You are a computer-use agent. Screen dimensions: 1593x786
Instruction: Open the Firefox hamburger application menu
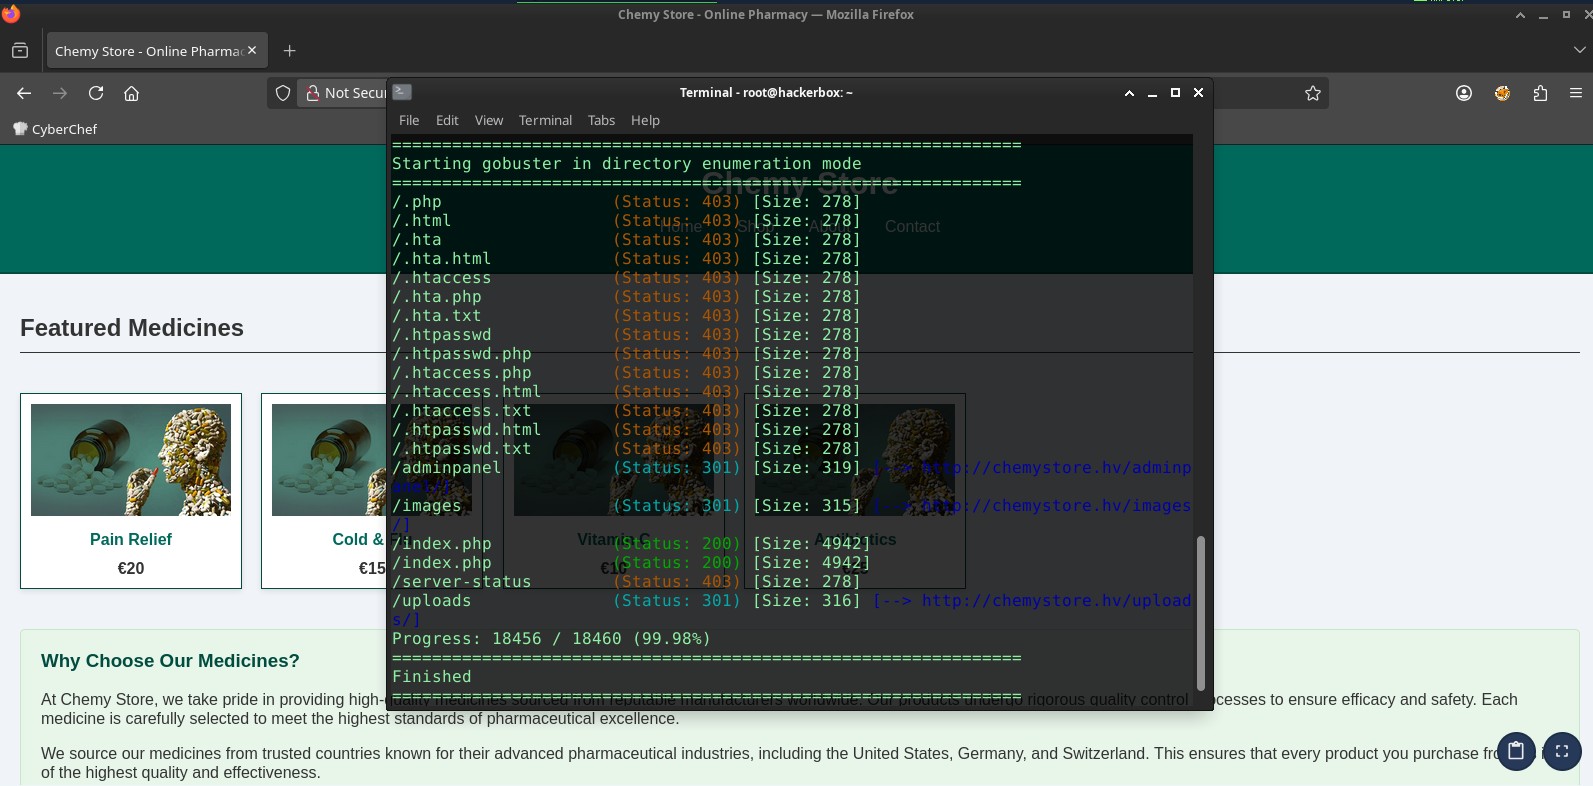(x=1576, y=93)
